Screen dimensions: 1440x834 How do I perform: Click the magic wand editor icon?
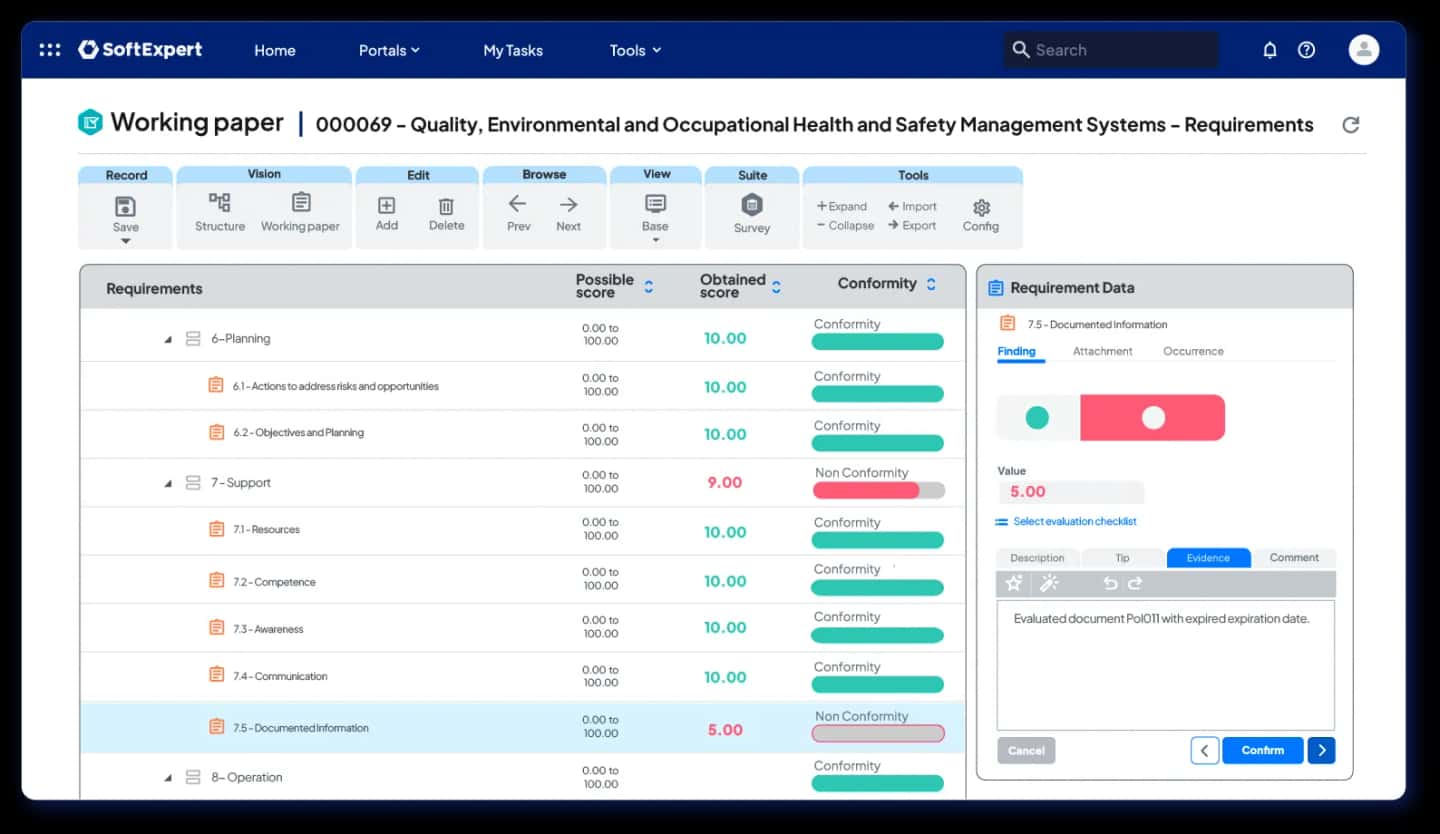pos(1049,583)
